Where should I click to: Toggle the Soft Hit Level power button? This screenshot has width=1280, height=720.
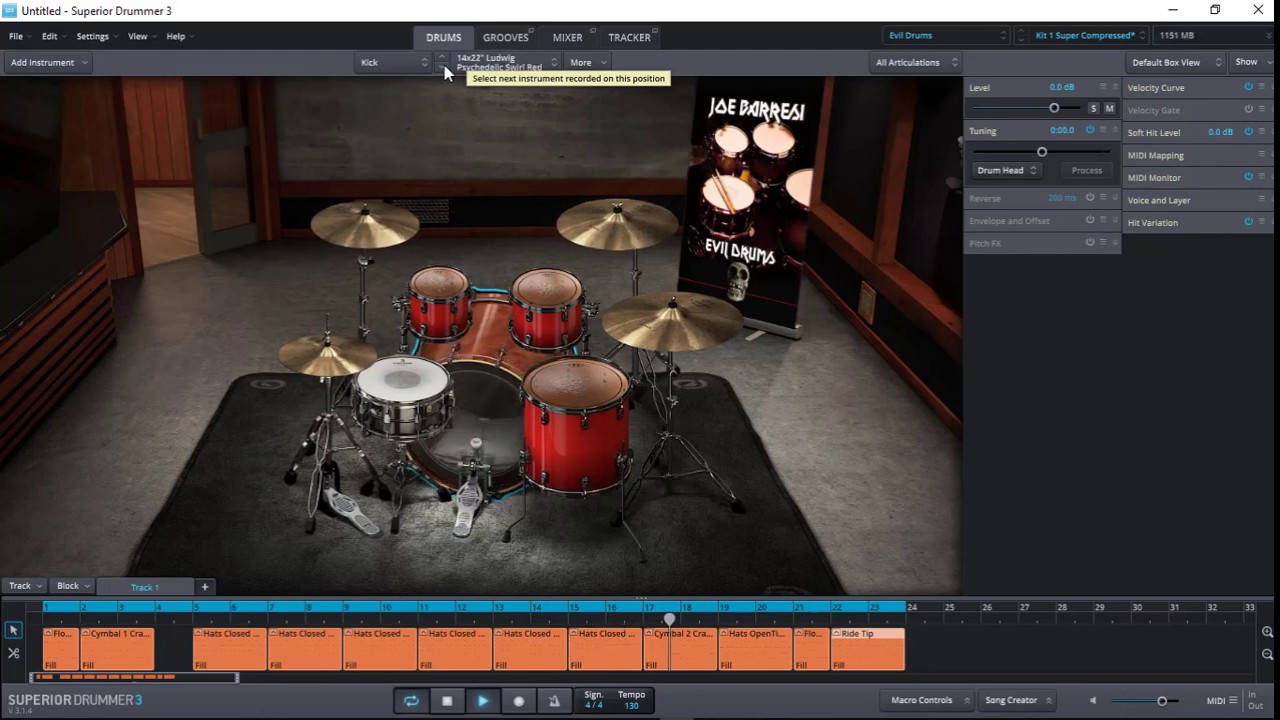point(1248,132)
